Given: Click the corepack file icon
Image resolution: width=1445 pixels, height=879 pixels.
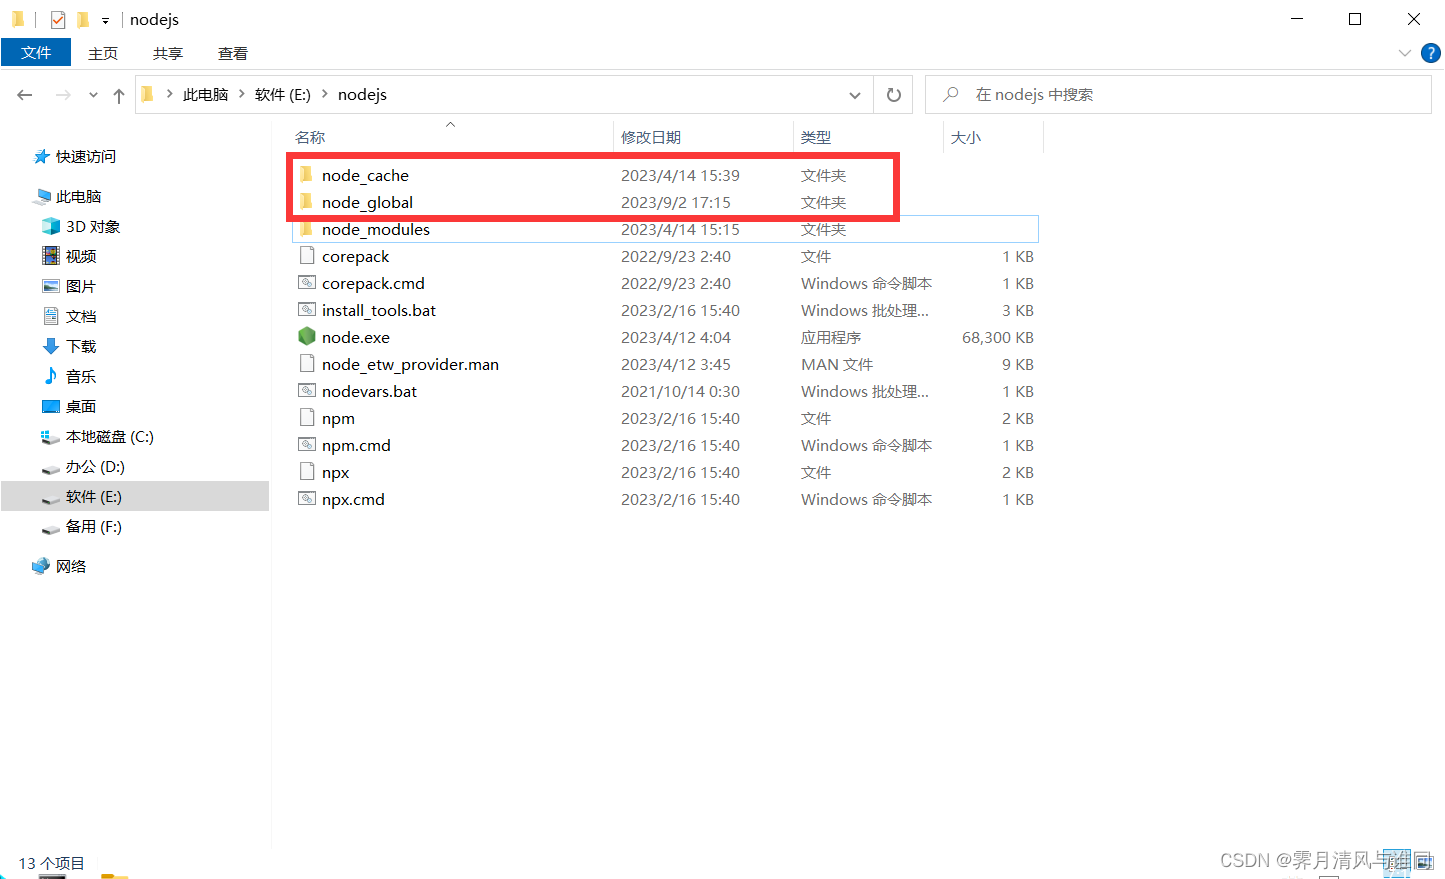Looking at the screenshot, I should pyautogui.click(x=307, y=256).
